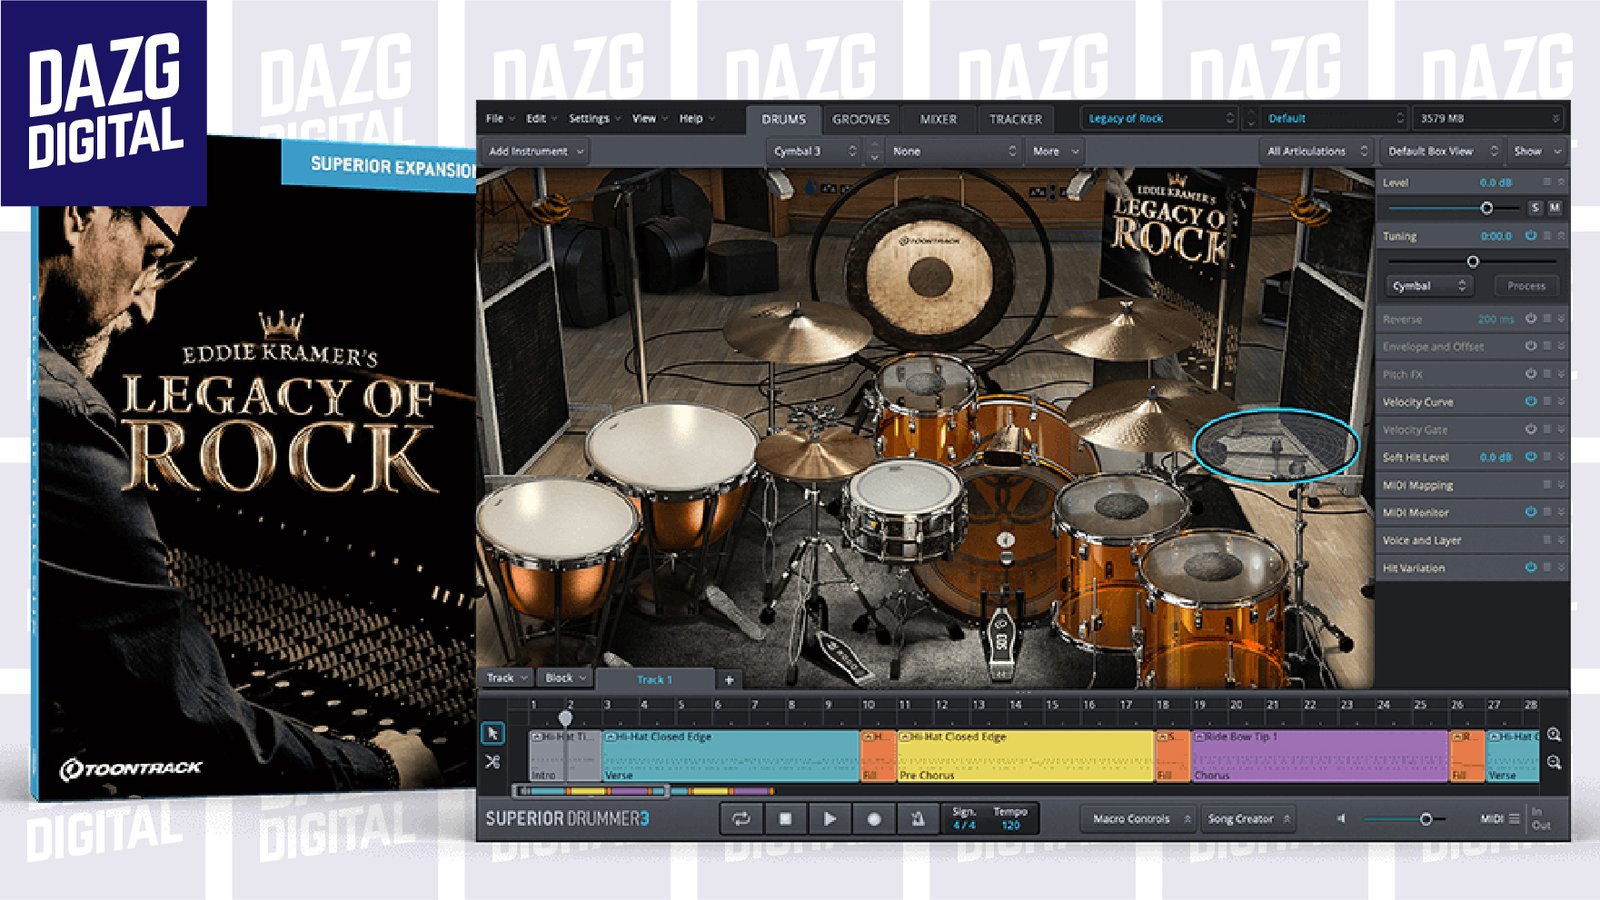Select the highlighted Cymbal 3 on the kit
Viewport: 1600px width, 900px height.
click(1276, 445)
